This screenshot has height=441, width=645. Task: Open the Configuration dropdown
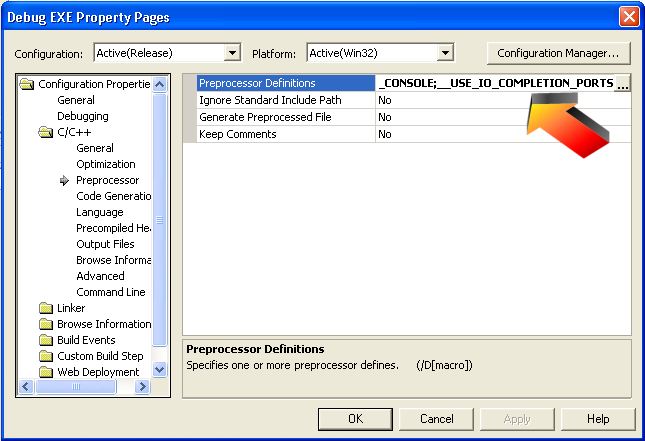(233, 52)
